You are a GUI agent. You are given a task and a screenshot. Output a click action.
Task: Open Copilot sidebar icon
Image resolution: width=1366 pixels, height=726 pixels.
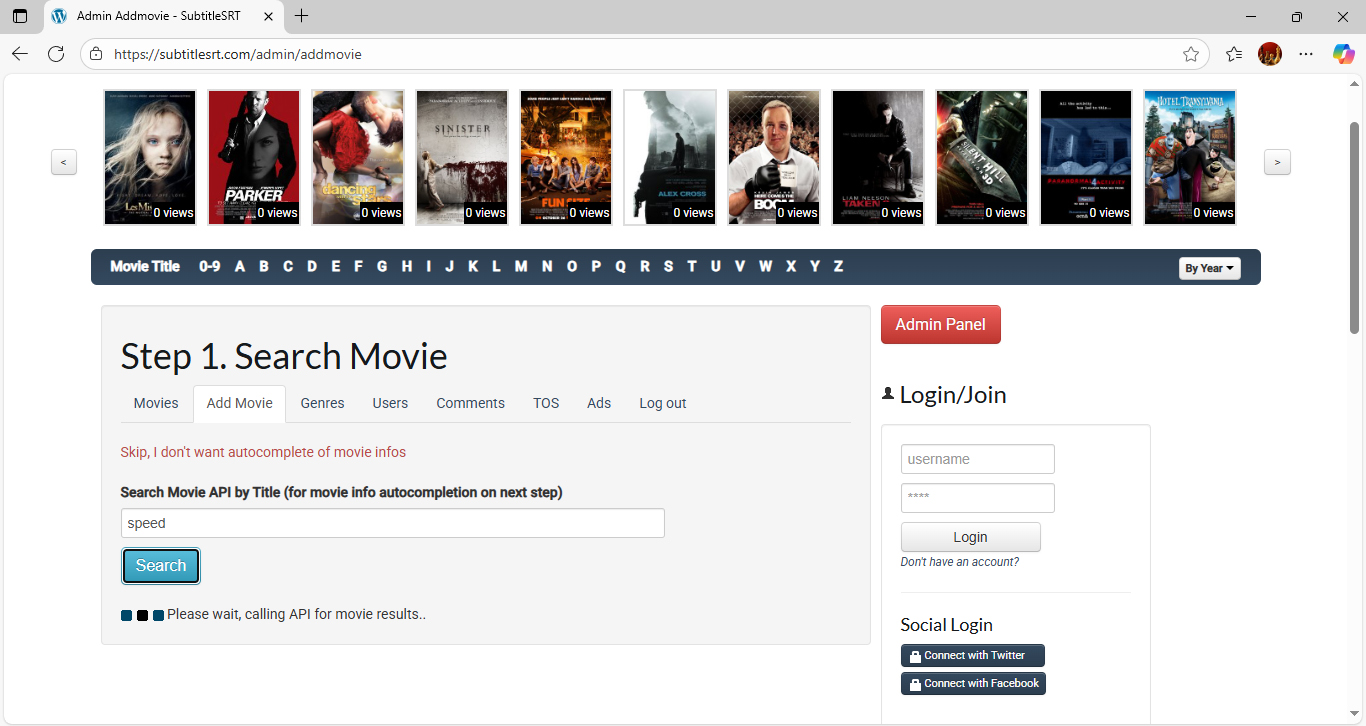coord(1343,54)
